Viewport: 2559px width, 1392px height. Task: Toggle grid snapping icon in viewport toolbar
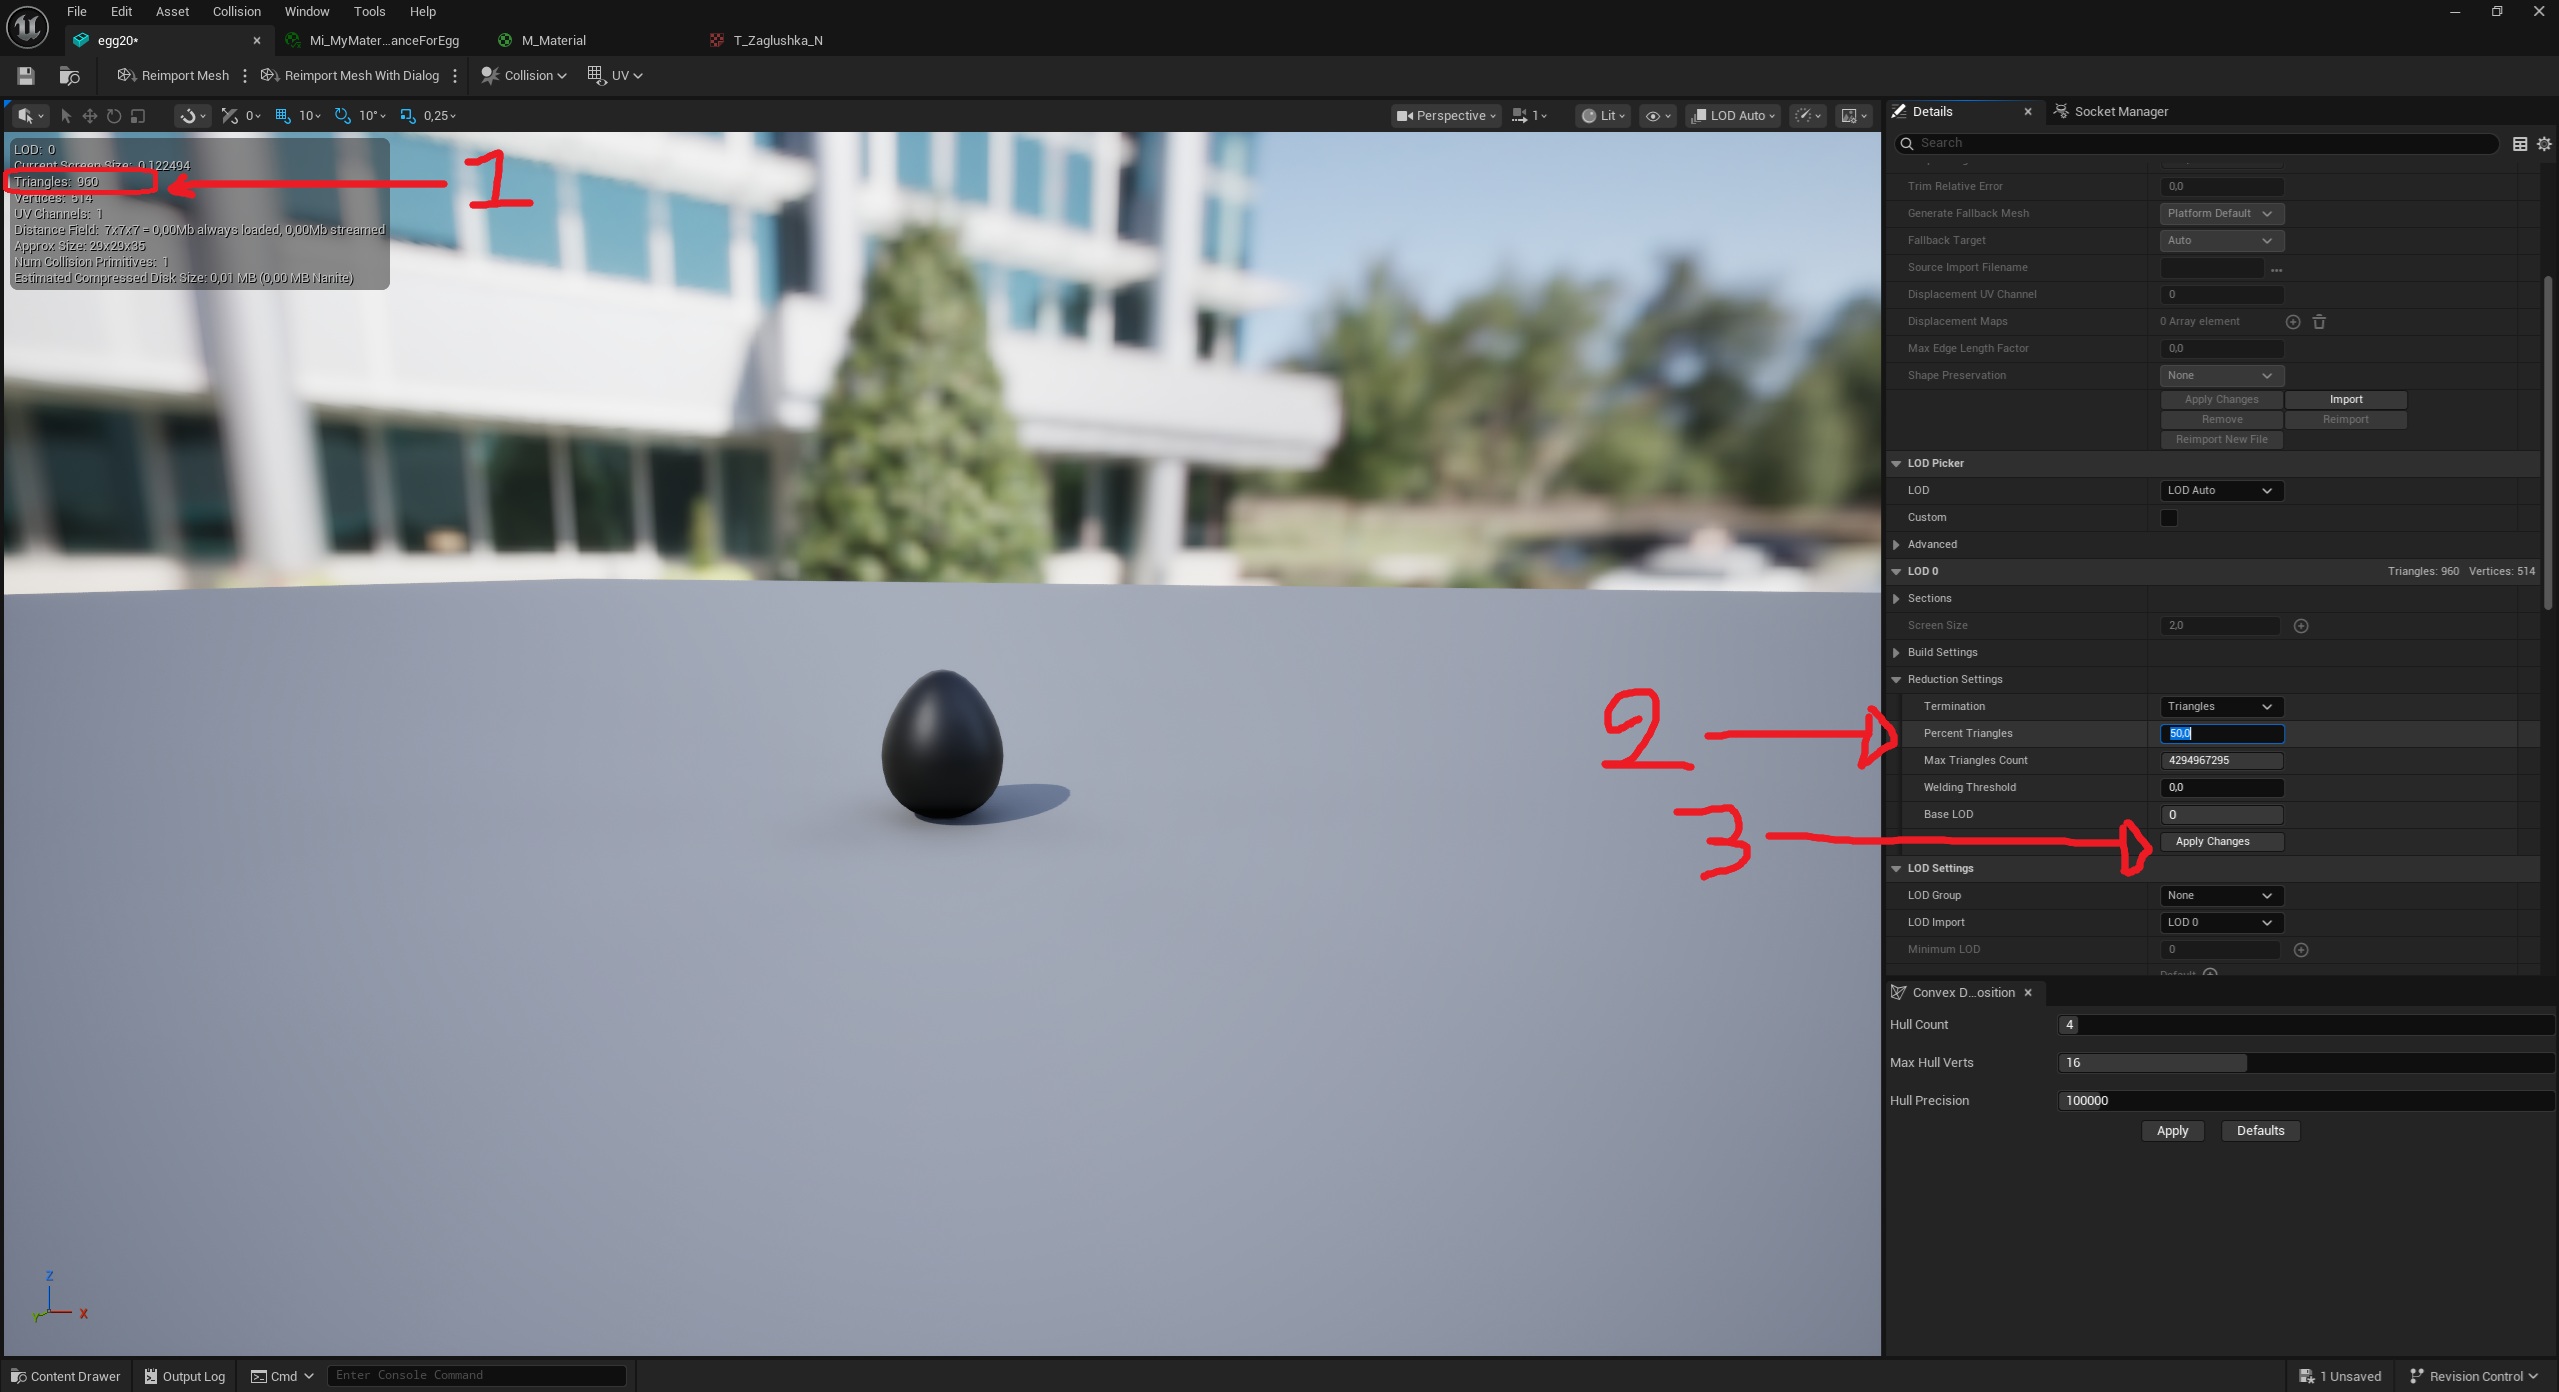283,116
